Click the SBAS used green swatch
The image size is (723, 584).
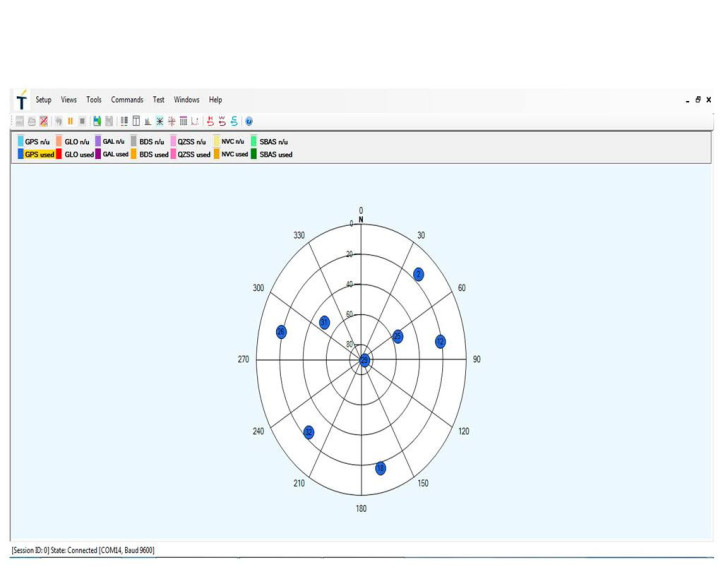pos(254,155)
